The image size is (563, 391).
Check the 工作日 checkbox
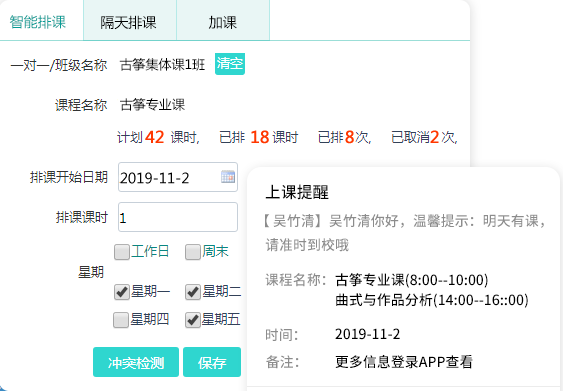click(x=122, y=252)
